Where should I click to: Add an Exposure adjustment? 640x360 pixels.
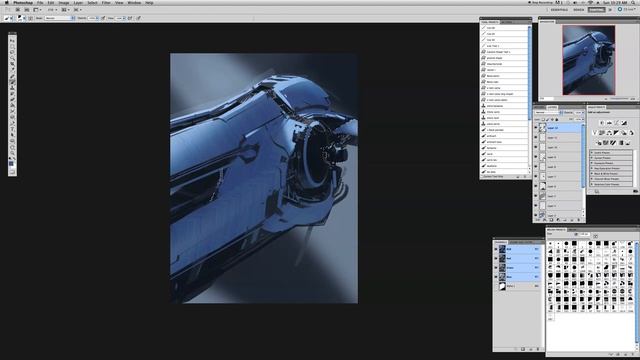point(624,122)
